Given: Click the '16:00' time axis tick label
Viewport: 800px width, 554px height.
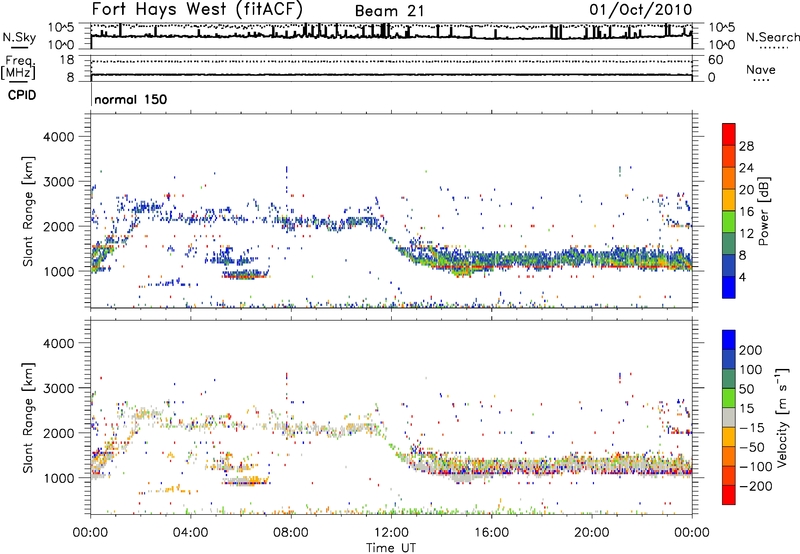Looking at the screenshot, I should tap(492, 533).
